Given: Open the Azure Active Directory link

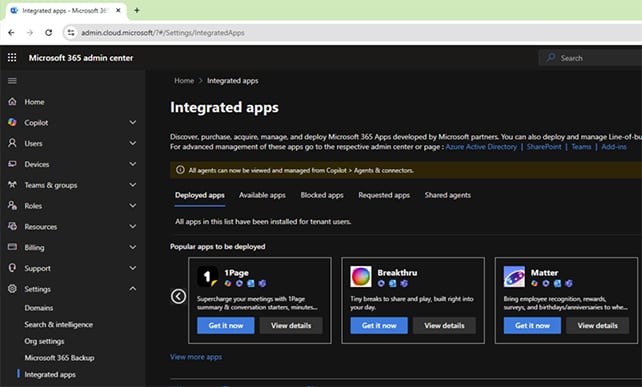Looking at the screenshot, I should tap(481, 147).
